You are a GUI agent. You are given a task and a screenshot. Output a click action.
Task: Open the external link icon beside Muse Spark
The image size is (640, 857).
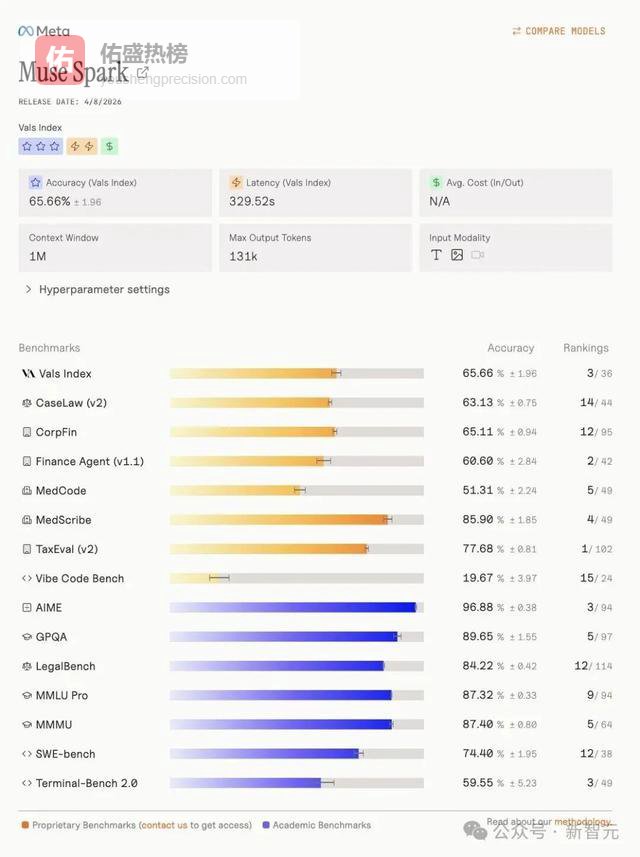(x=143, y=72)
